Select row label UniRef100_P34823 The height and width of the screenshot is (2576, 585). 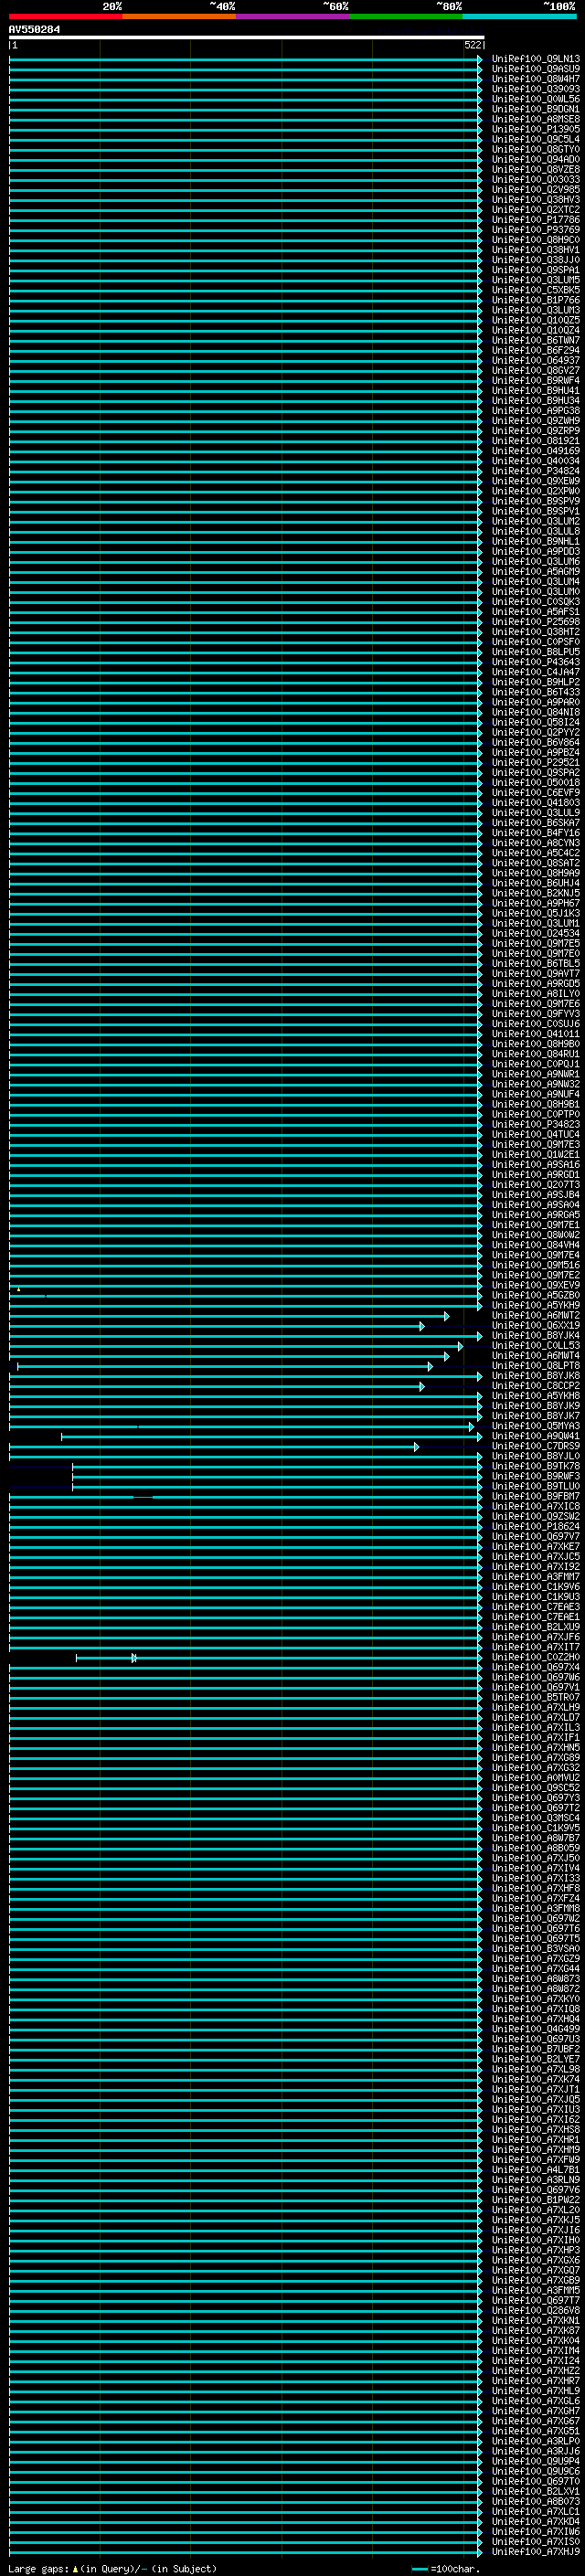[535, 1125]
